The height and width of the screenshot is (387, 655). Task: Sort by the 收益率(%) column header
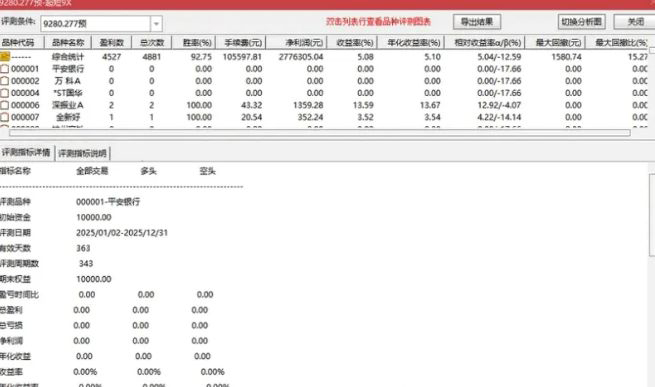point(352,43)
